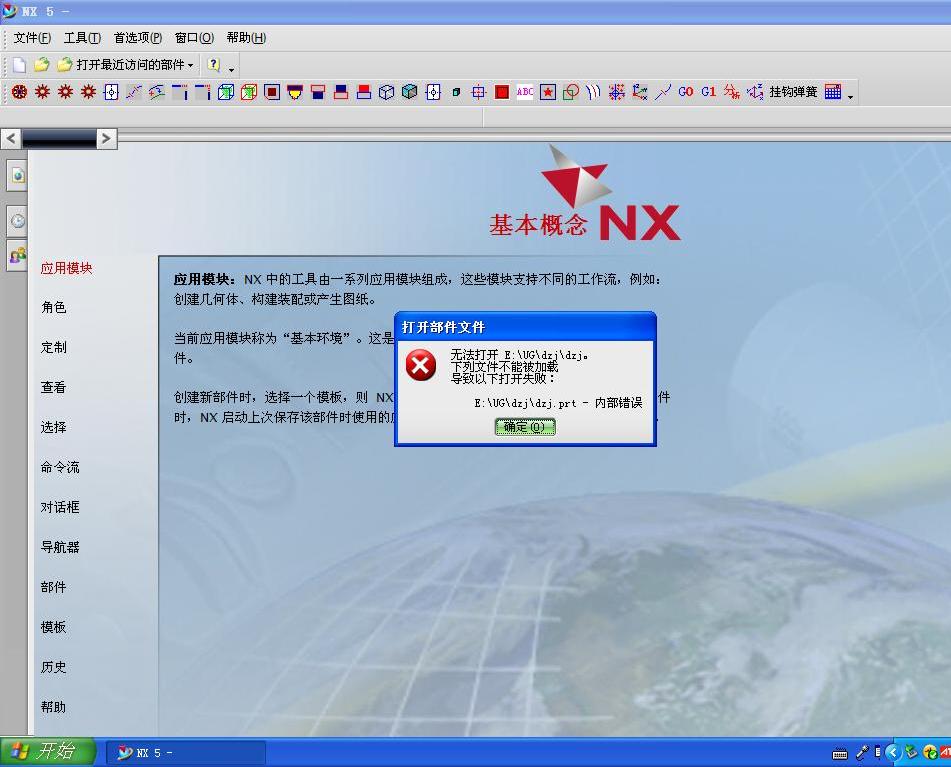Select the 角色 link
The width and height of the screenshot is (951, 767).
[x=53, y=307]
